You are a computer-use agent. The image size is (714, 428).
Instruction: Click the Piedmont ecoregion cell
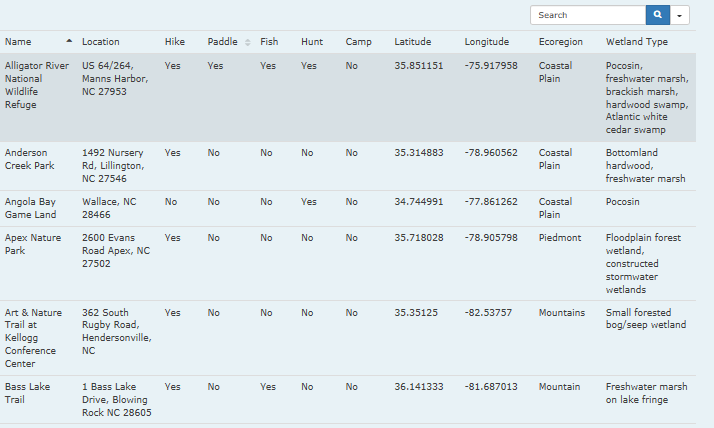560,238
